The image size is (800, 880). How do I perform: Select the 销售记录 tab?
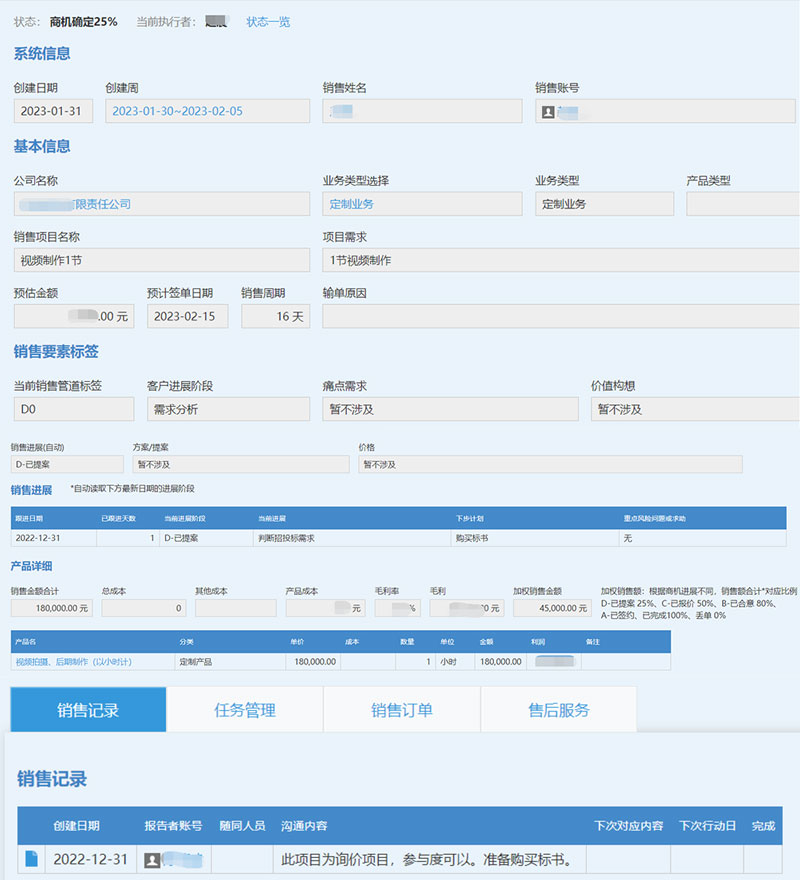click(88, 710)
